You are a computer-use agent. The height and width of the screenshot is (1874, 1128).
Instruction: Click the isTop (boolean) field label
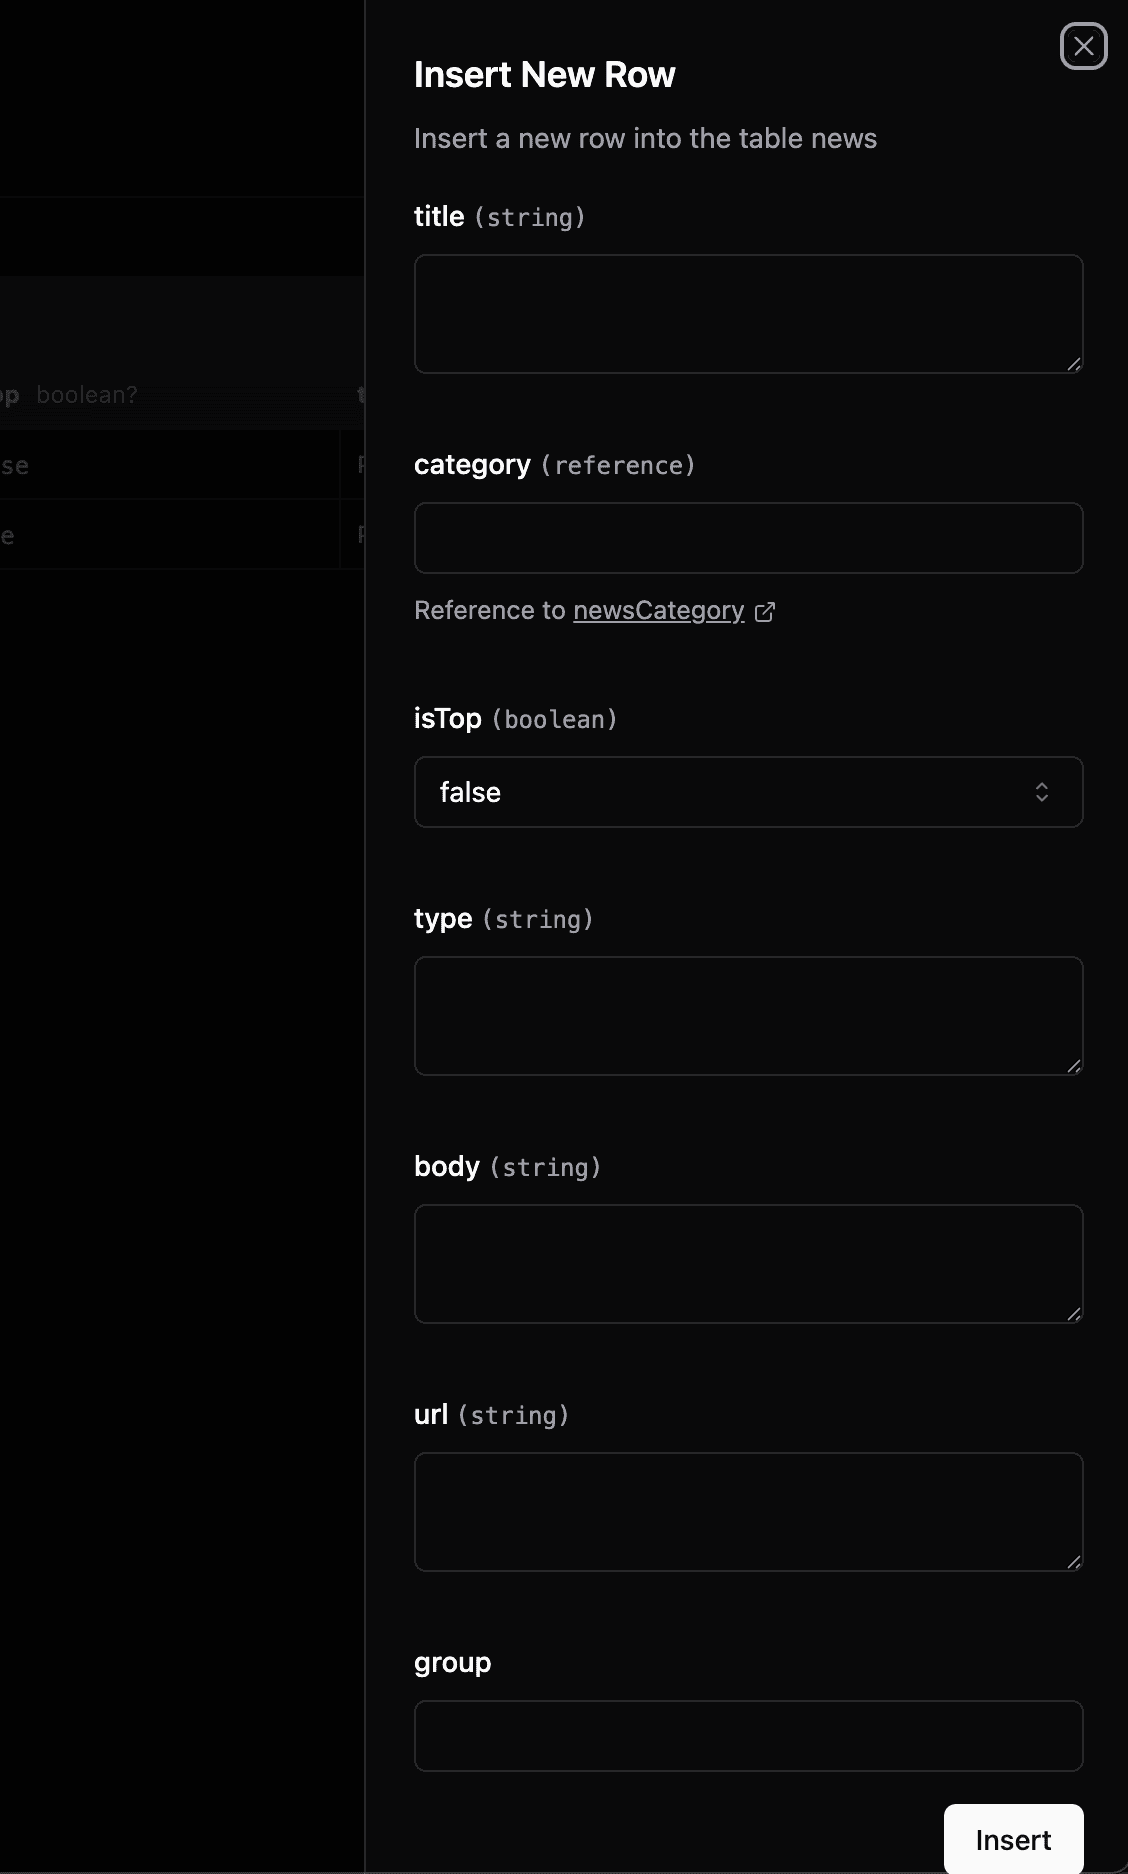448,719
